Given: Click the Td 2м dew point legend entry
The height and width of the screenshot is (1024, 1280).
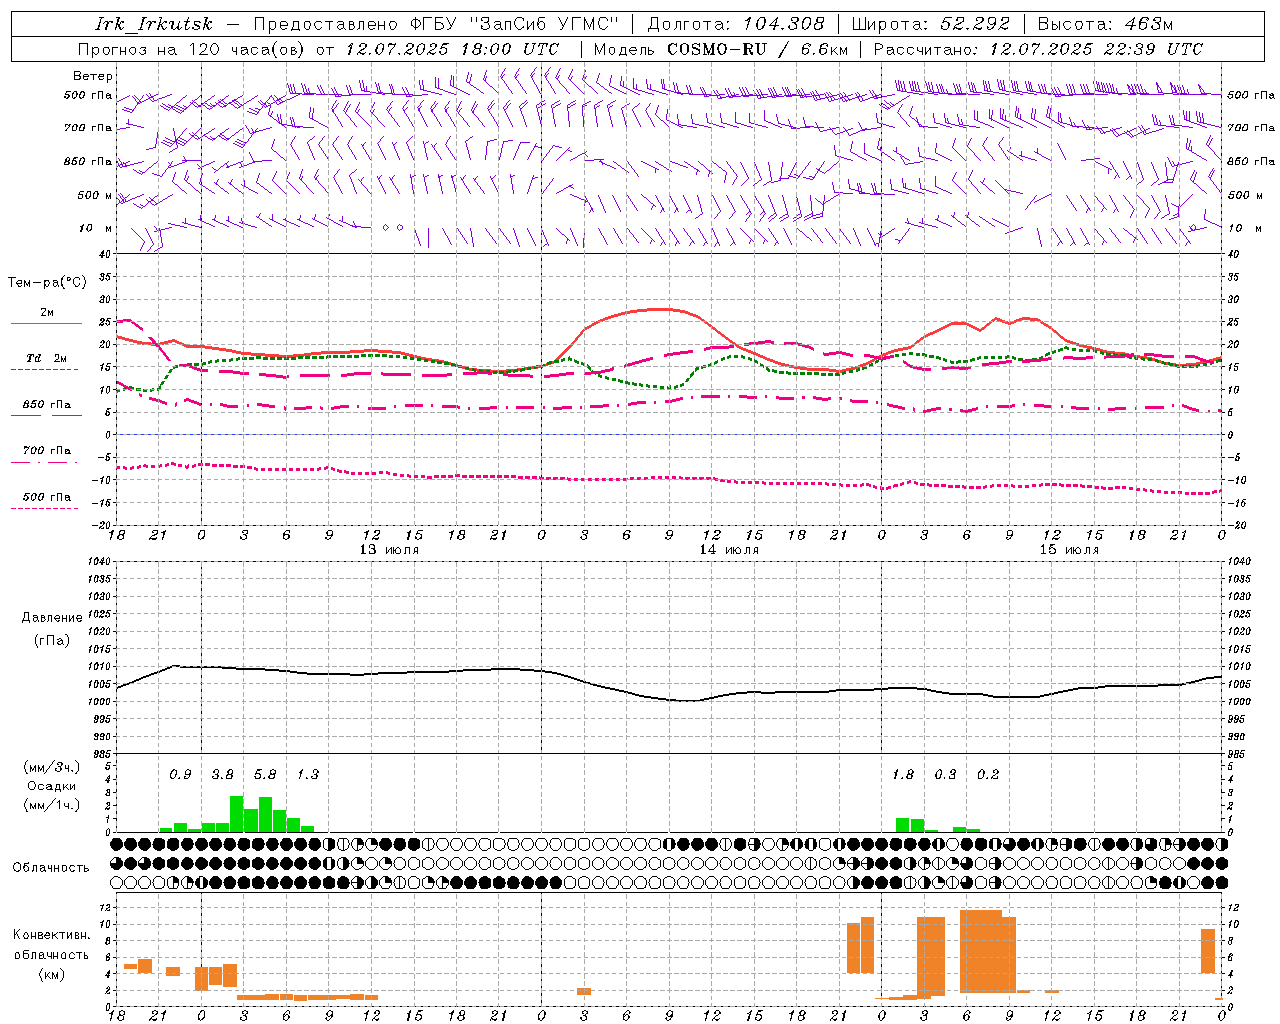Looking at the screenshot, I should pyautogui.click(x=47, y=358).
